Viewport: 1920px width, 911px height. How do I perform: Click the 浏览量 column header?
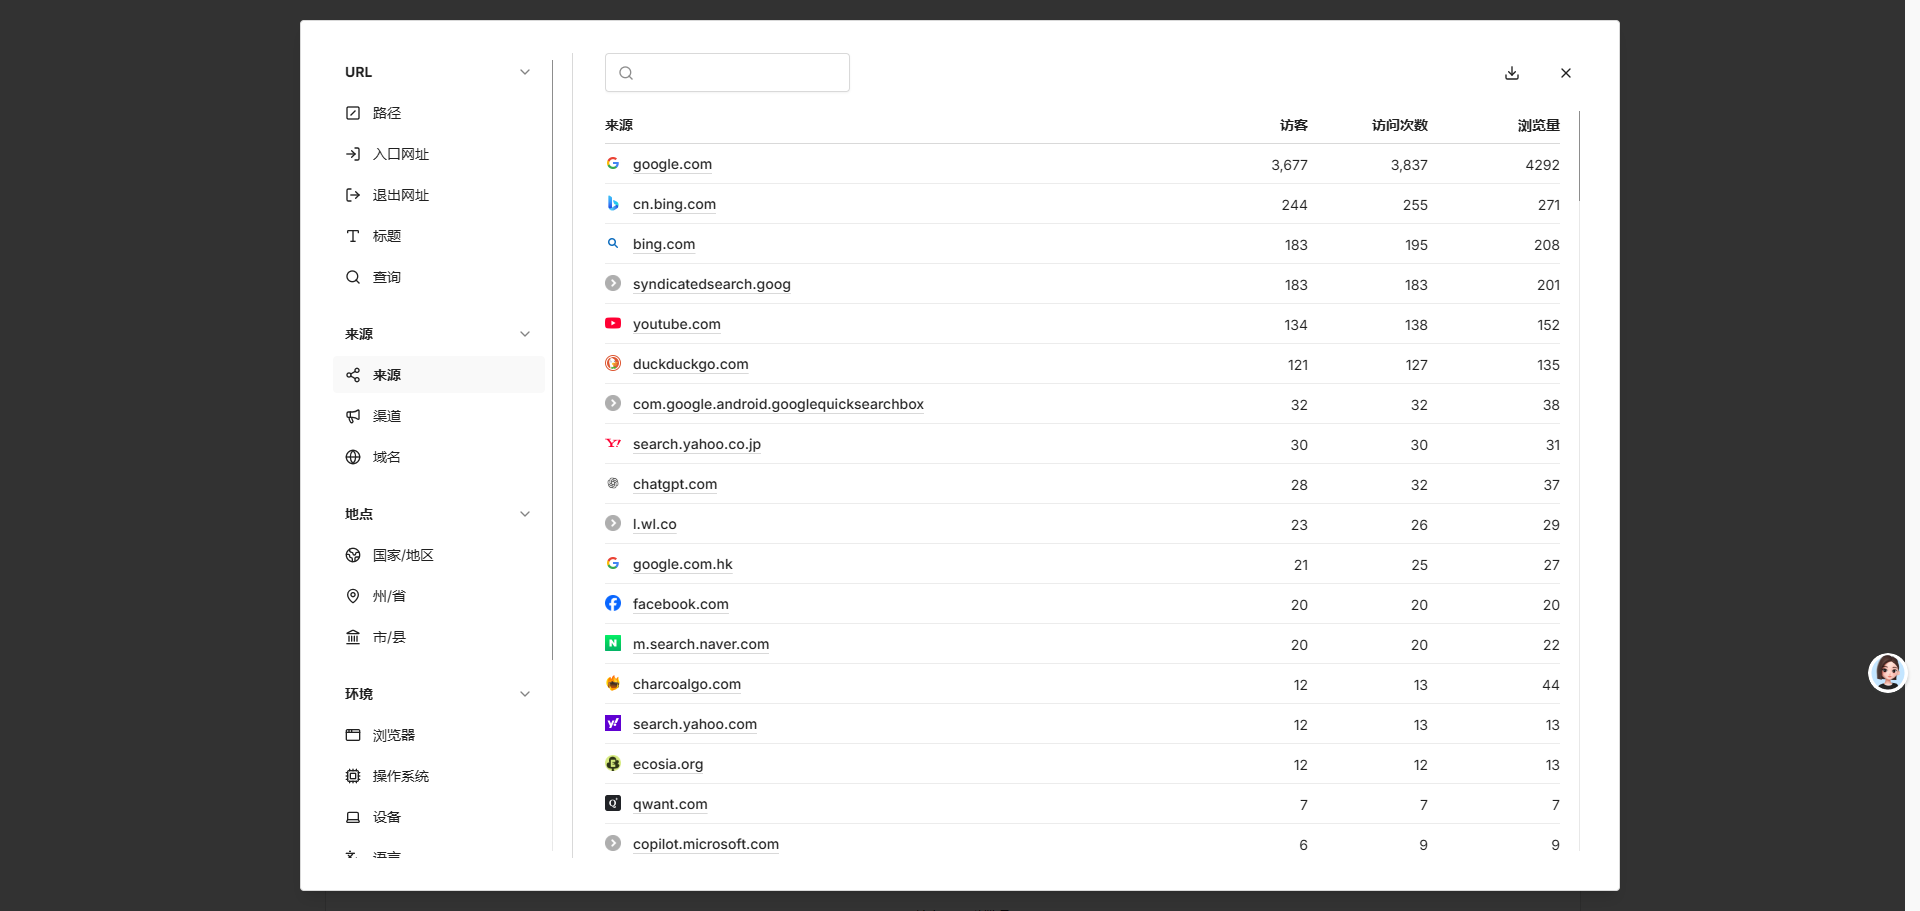pos(1539,125)
